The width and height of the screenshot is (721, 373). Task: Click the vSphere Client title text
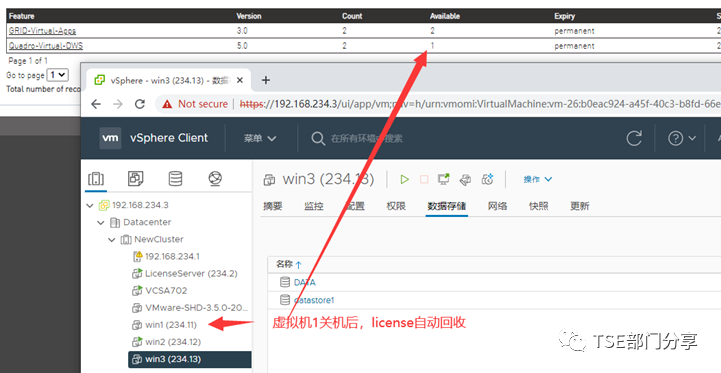(x=169, y=138)
